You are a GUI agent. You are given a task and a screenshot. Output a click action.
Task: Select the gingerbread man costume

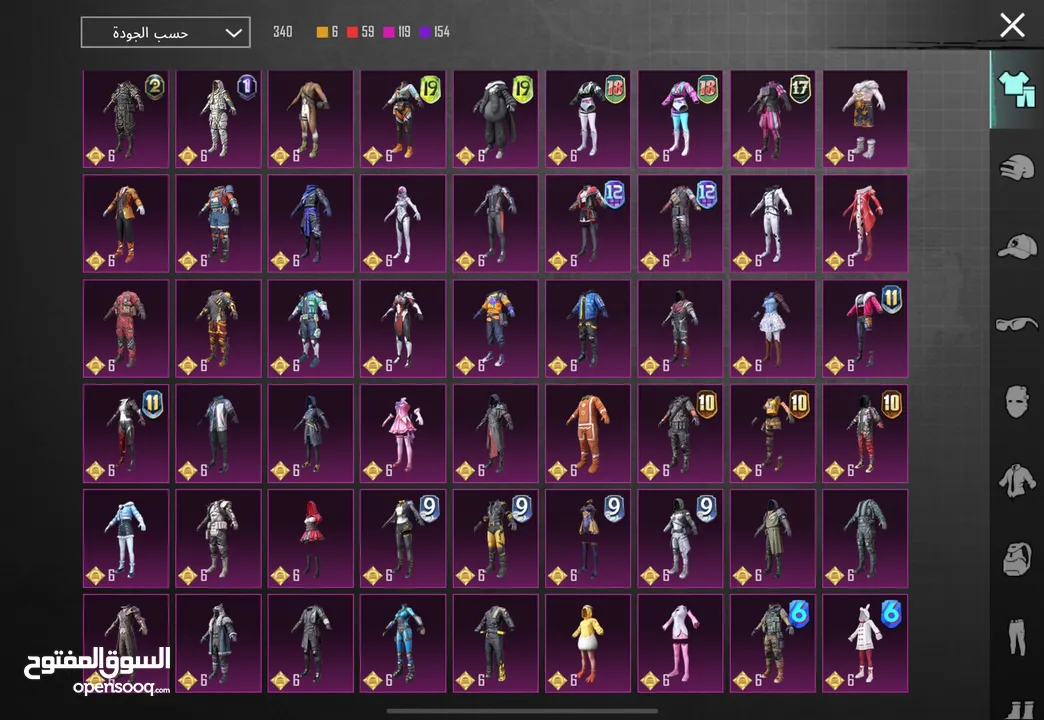(x=588, y=433)
